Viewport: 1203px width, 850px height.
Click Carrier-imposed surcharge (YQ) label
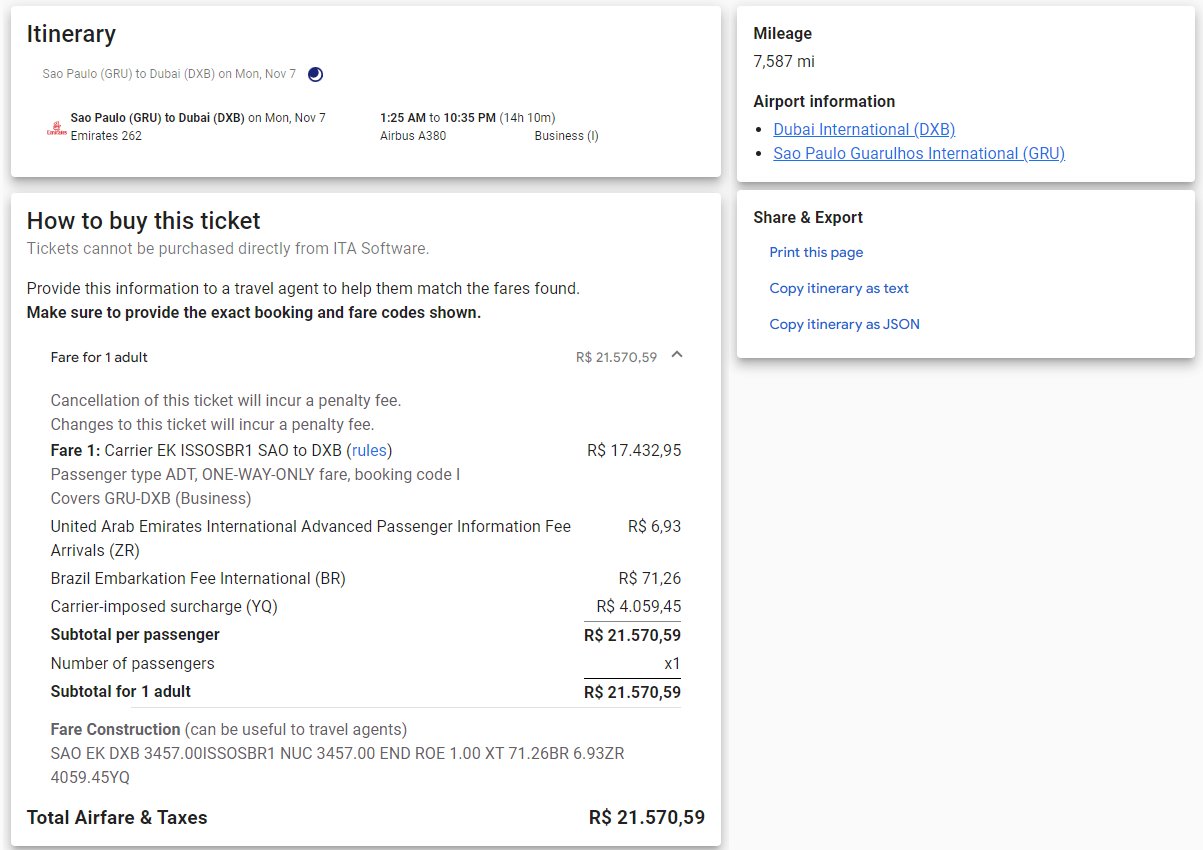click(x=164, y=606)
